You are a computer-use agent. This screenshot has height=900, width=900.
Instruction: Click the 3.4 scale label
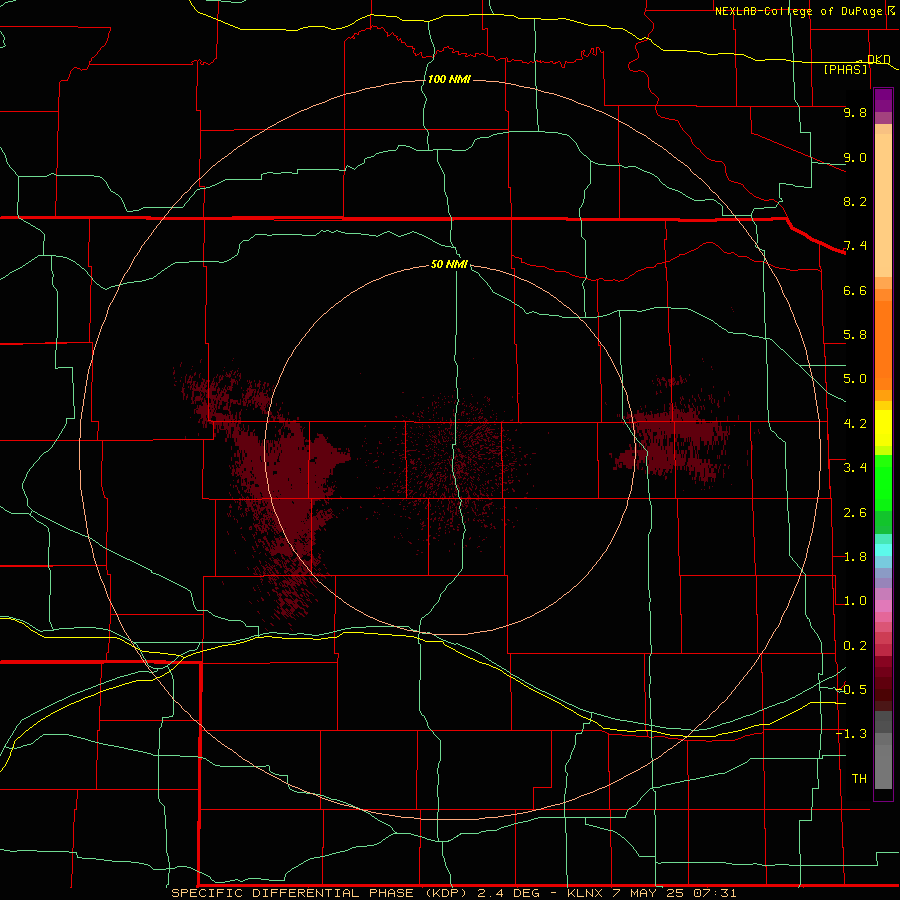coord(855,468)
